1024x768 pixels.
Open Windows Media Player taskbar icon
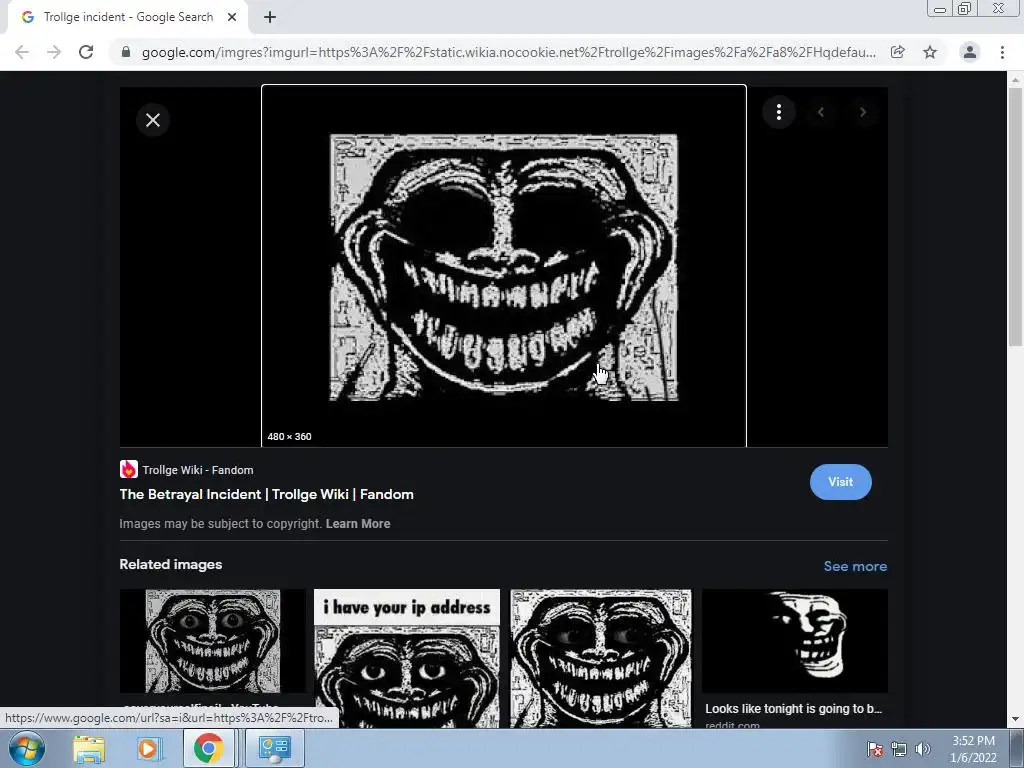click(149, 749)
